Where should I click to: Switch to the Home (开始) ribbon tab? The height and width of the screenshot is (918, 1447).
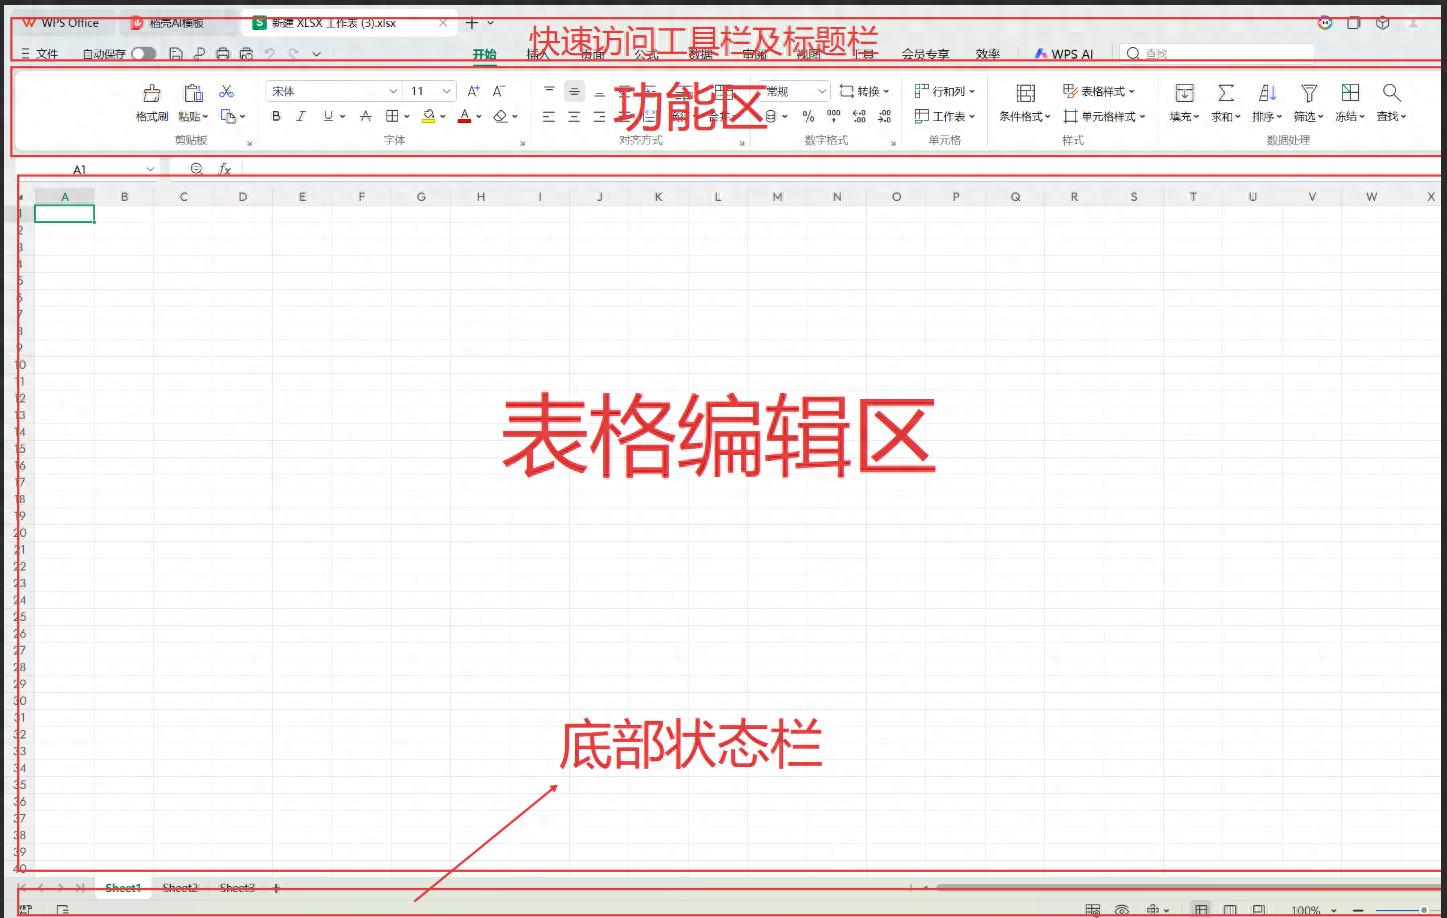point(484,54)
